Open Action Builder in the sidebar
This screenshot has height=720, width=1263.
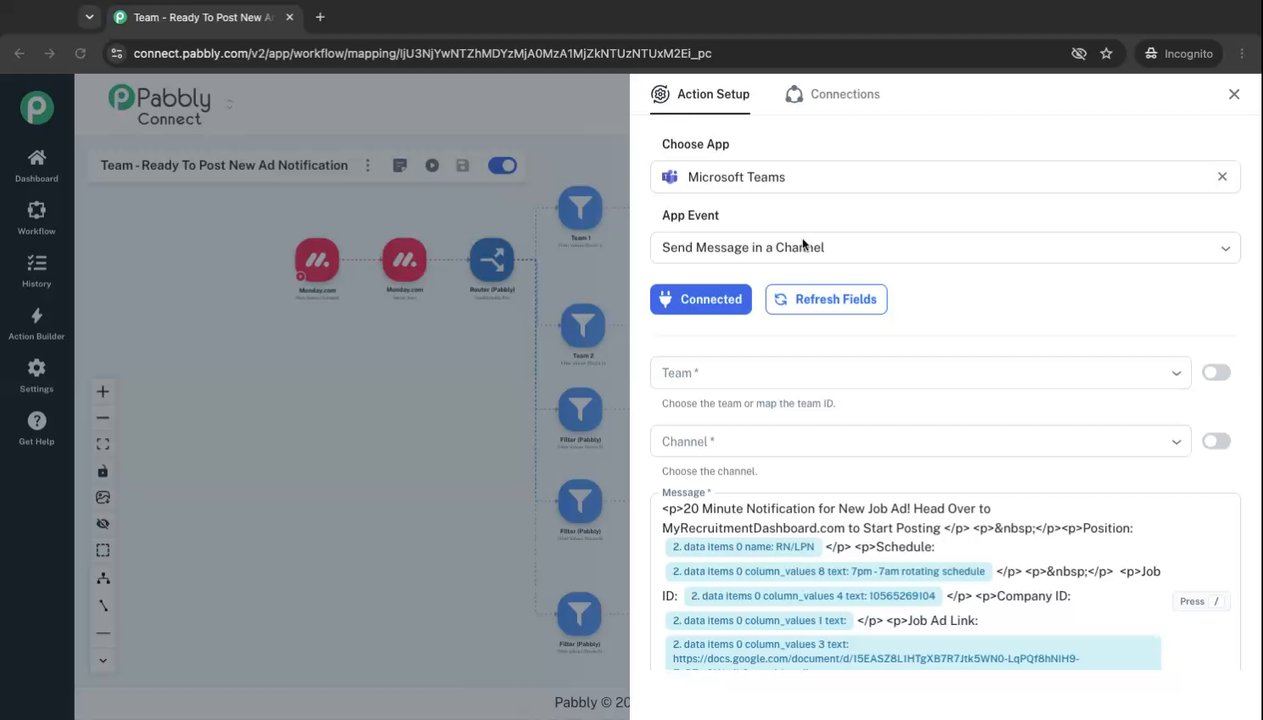(x=37, y=323)
